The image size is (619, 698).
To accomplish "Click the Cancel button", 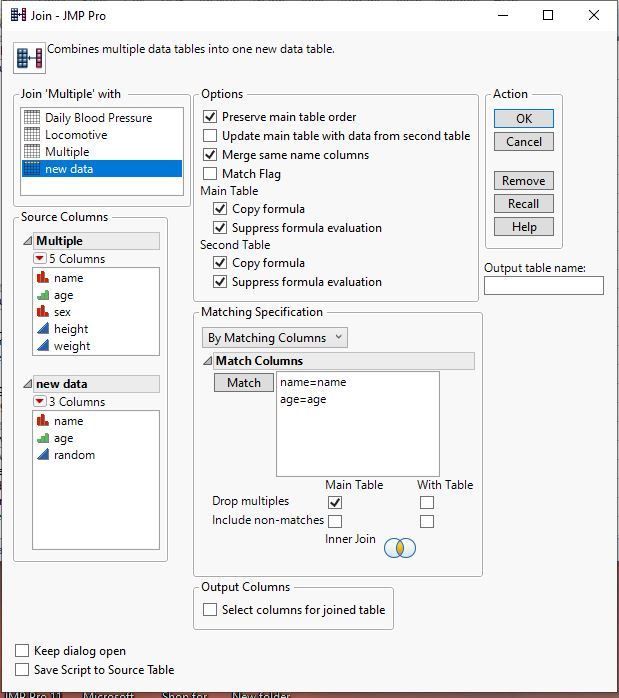I will (x=524, y=142).
